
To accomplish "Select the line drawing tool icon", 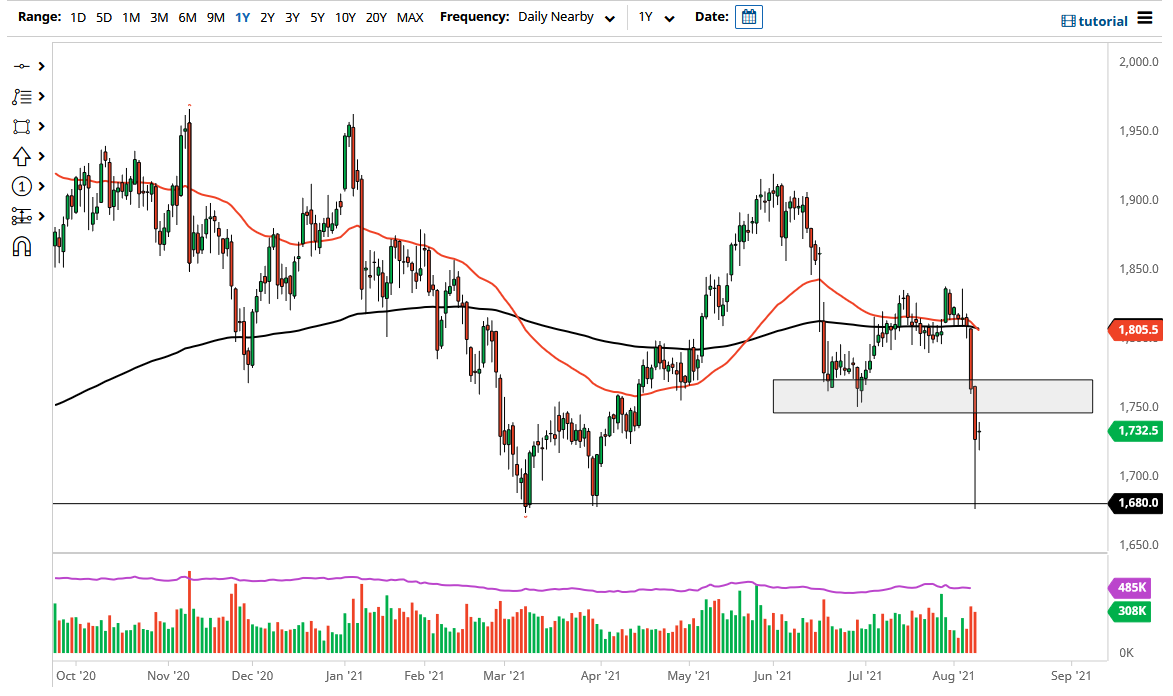I will 22,67.
